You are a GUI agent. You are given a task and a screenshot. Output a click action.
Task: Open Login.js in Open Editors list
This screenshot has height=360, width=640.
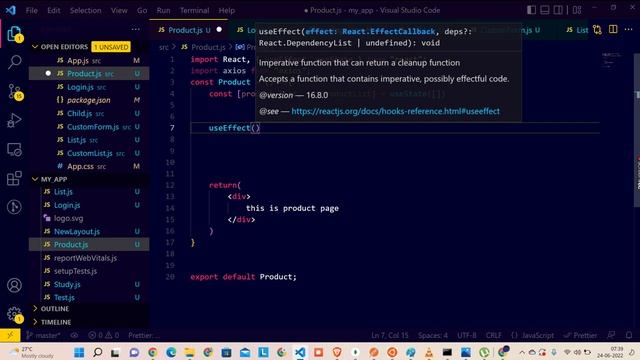coord(89,87)
